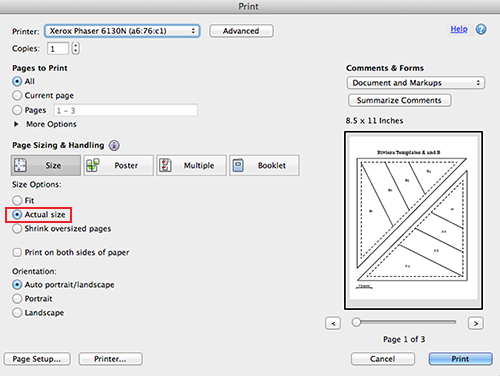
Task: Go to next preview page arrow
Action: [476, 323]
